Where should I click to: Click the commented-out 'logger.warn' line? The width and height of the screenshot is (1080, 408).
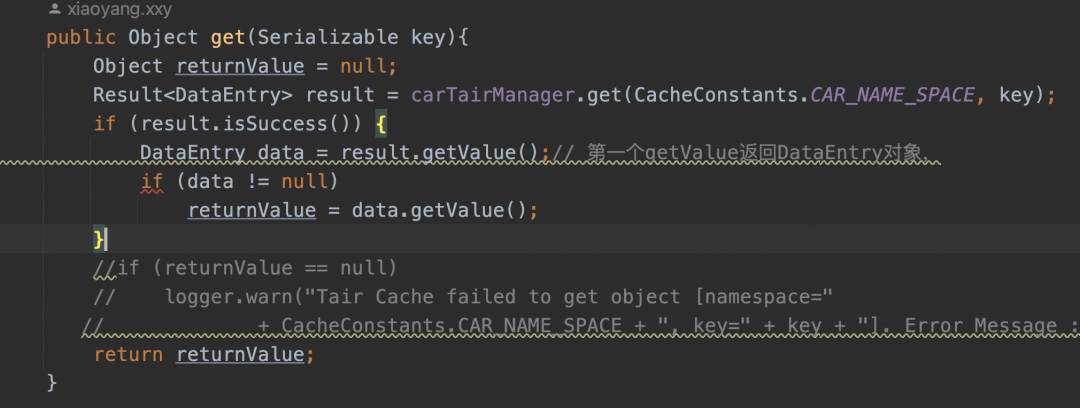pyautogui.click(x=498, y=297)
